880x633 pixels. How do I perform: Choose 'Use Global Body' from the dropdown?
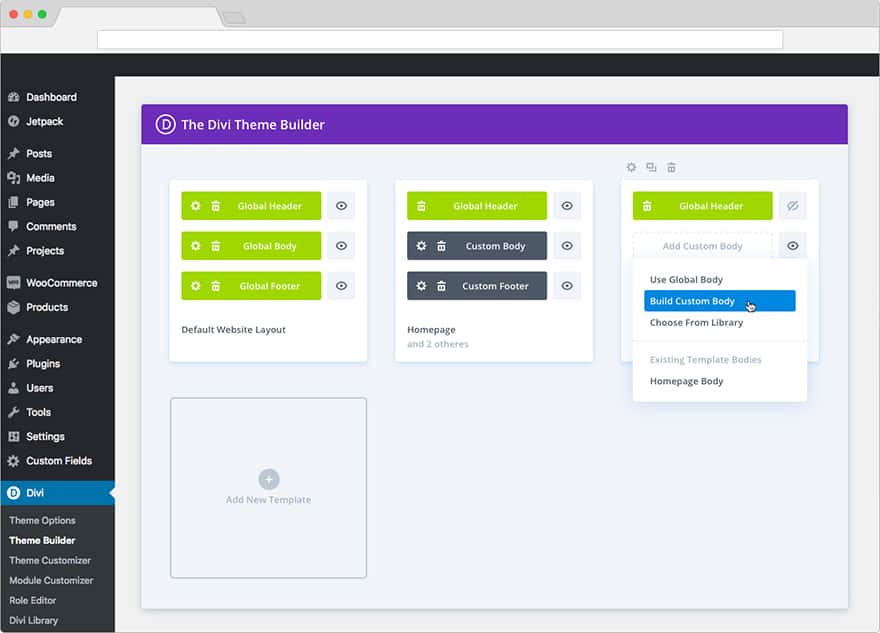pyautogui.click(x=686, y=280)
